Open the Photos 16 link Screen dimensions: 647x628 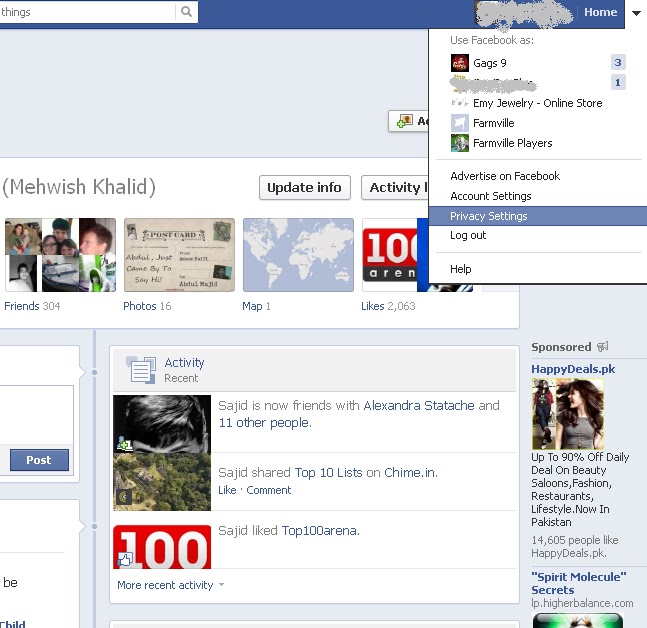147,306
